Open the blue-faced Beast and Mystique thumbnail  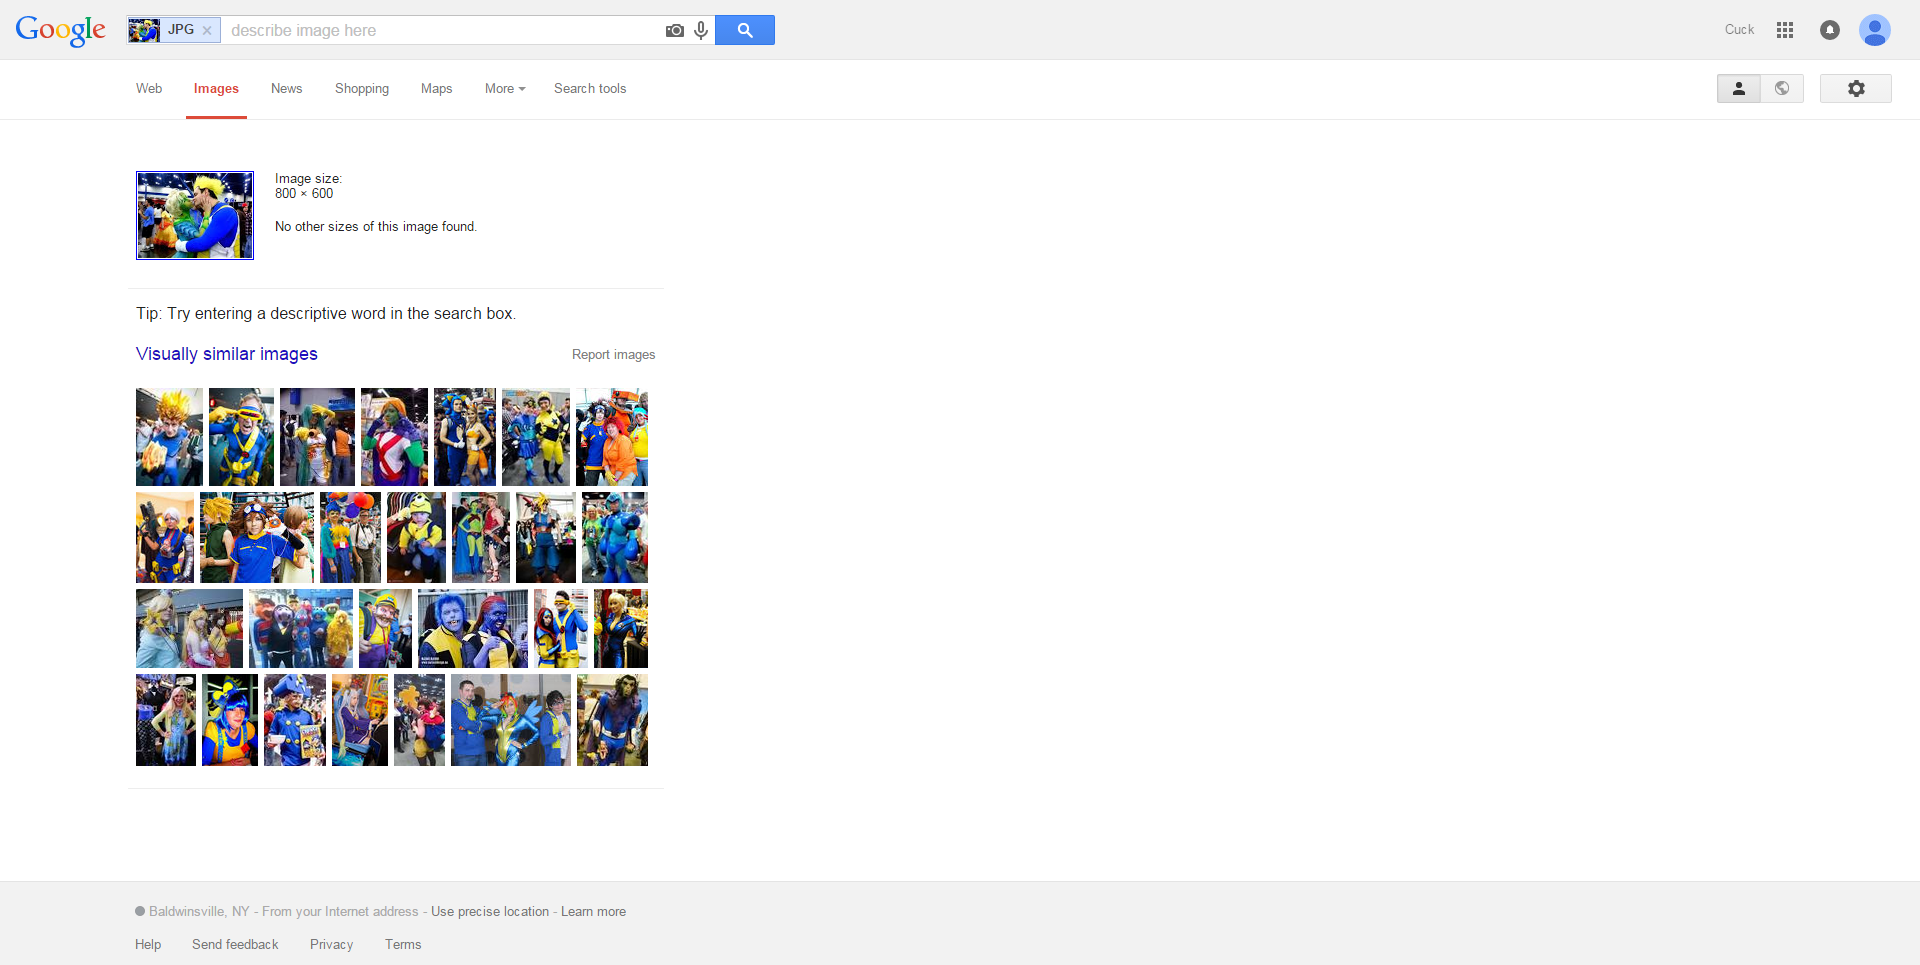click(x=473, y=628)
